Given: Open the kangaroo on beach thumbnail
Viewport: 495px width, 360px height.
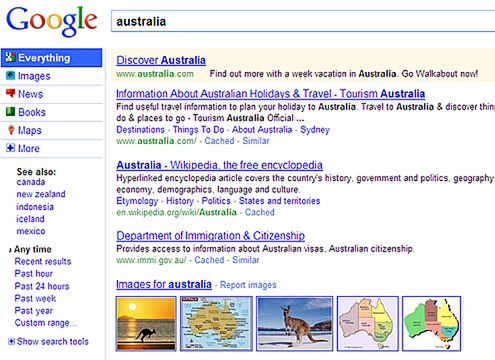Looking at the screenshot, I should [294, 324].
